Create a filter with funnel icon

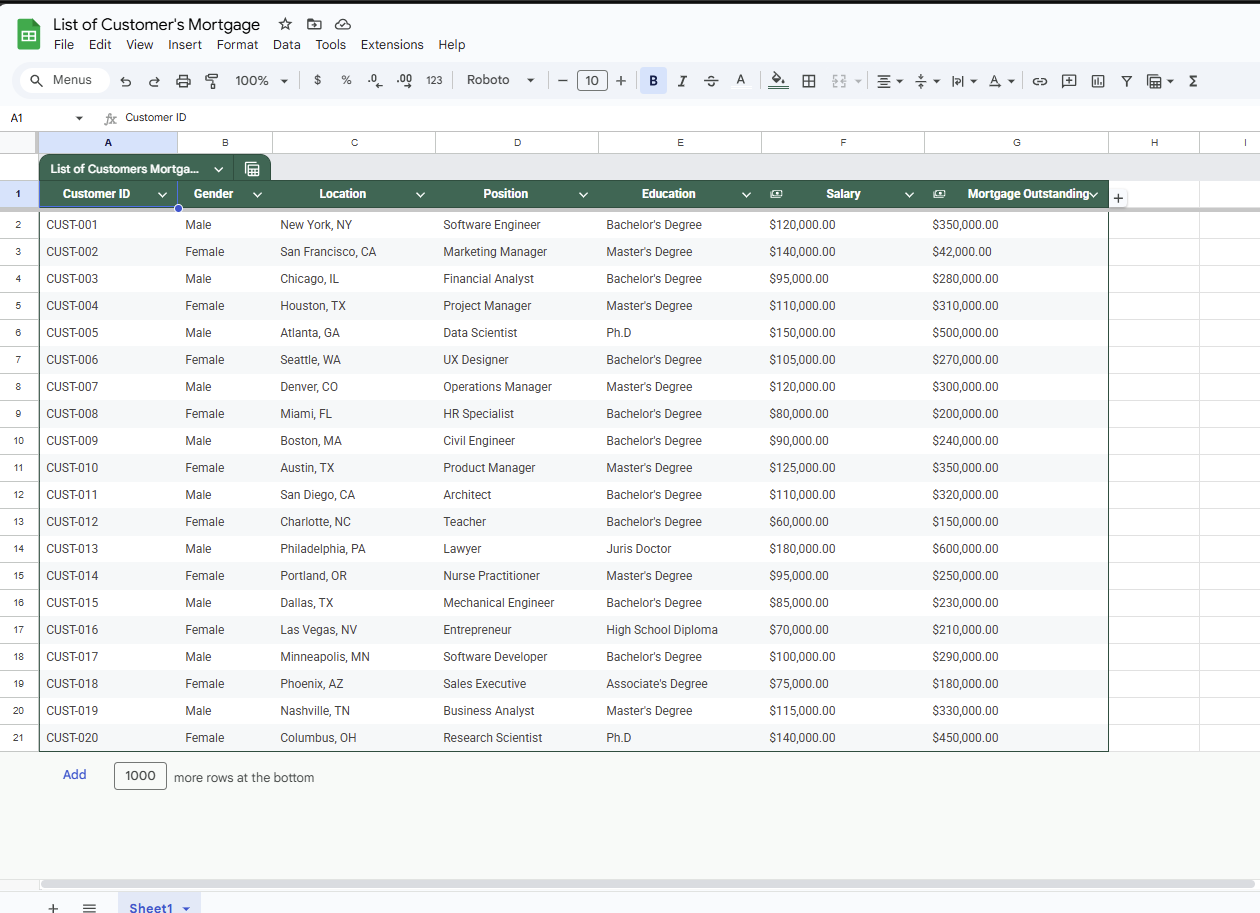point(1127,81)
